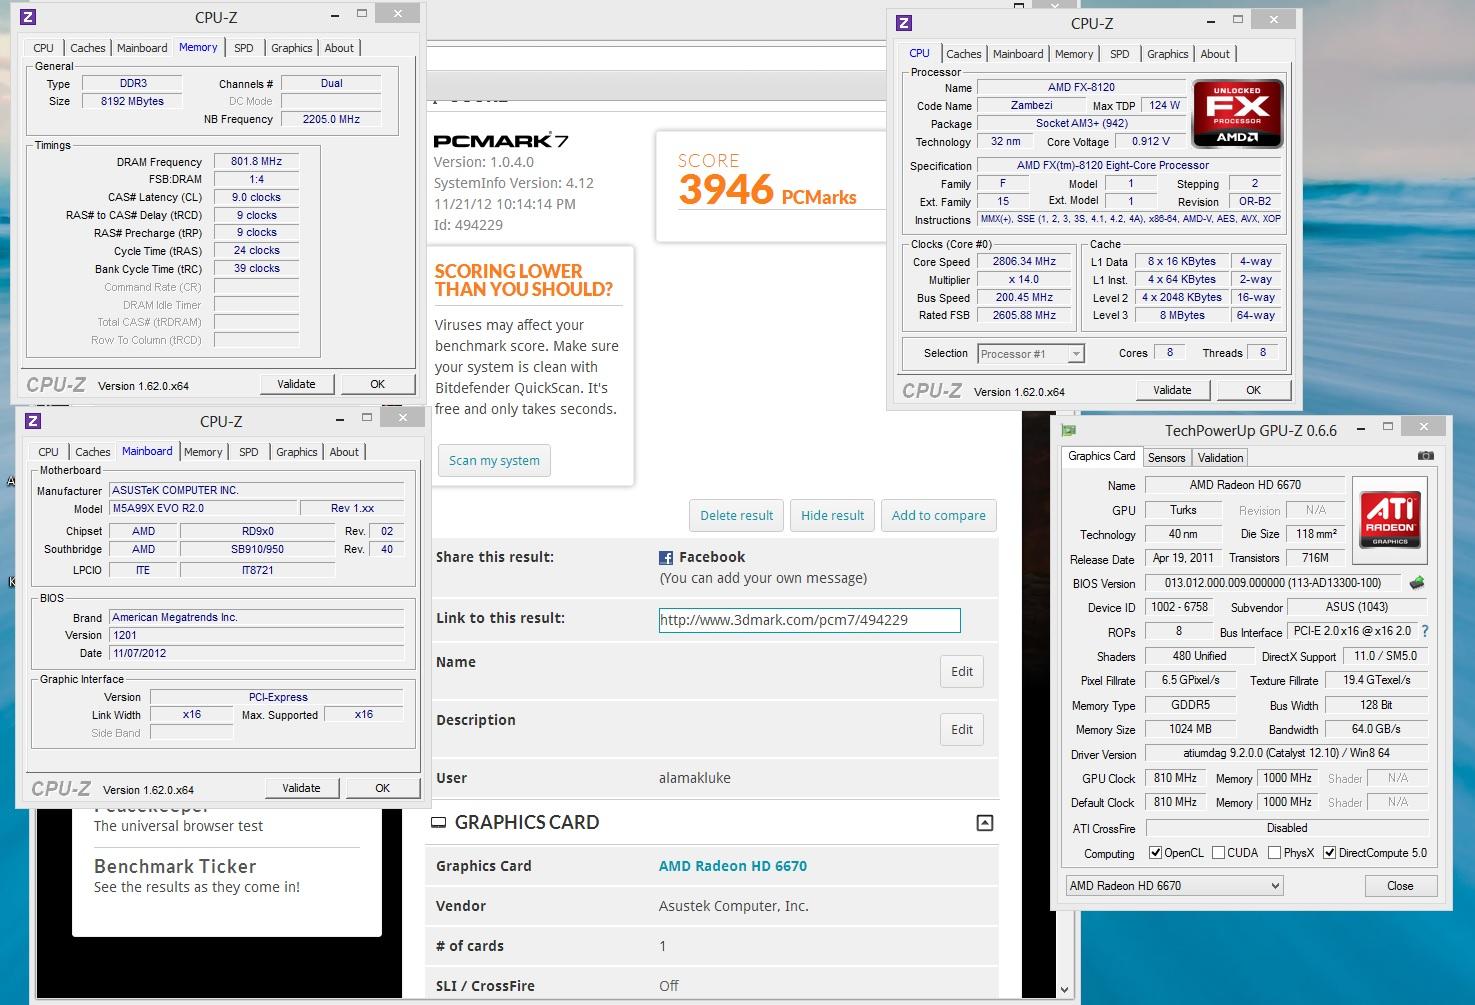Open Caches tab in Mainboard CPU-Z window

tap(93, 452)
